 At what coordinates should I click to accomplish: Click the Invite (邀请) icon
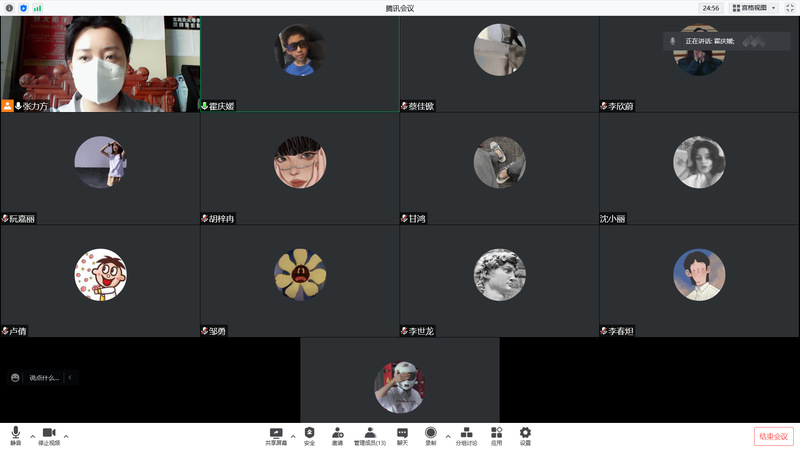(338, 434)
